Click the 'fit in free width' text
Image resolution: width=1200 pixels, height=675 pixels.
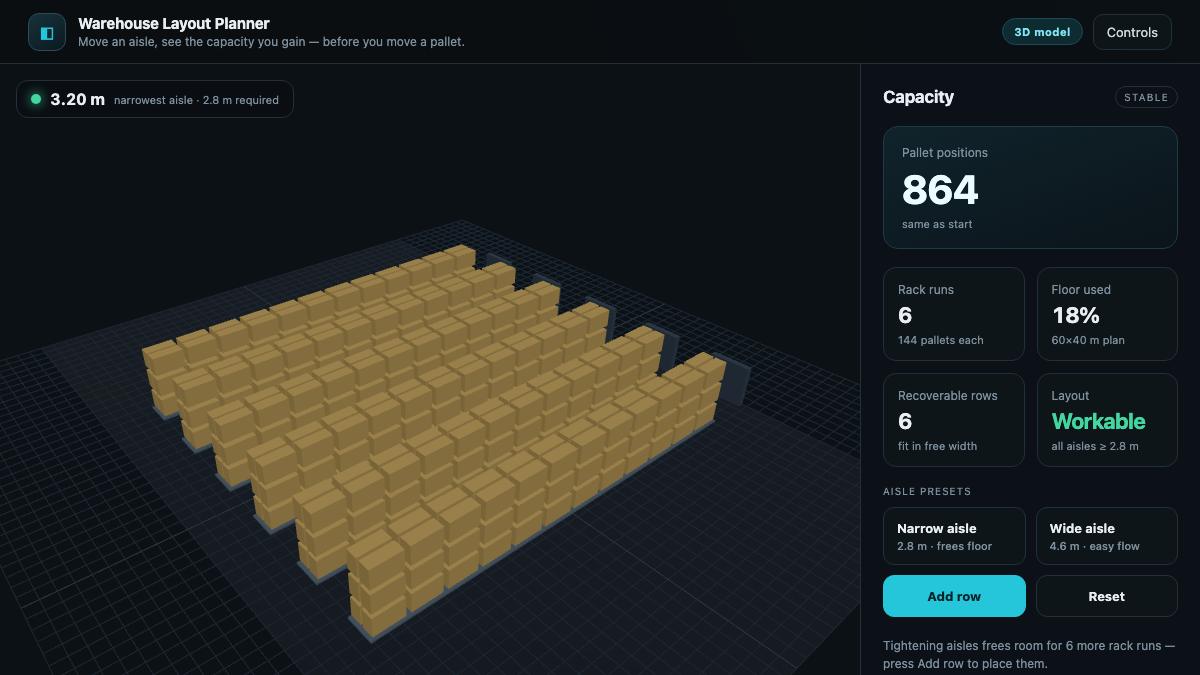pyautogui.click(x=938, y=446)
